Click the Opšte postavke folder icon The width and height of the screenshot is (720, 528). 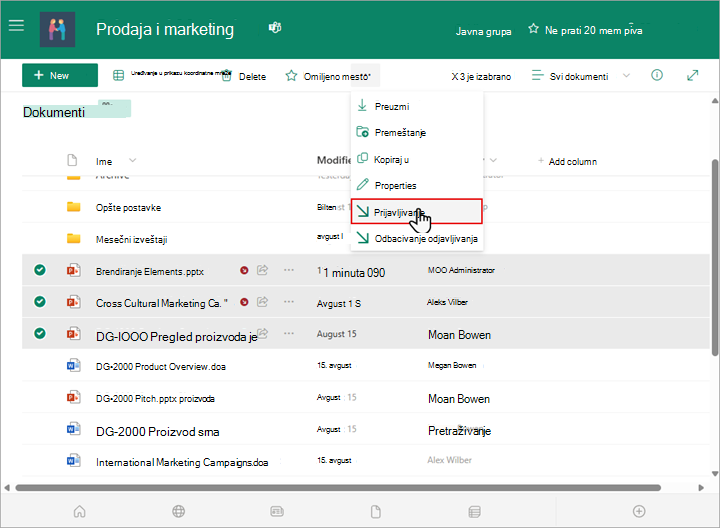(73, 207)
